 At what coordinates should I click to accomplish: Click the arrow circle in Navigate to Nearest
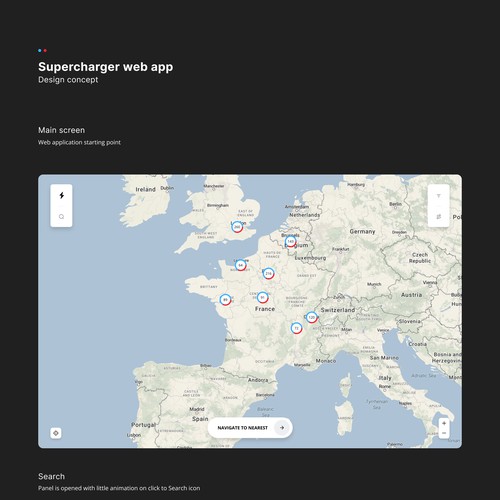[x=282, y=428]
